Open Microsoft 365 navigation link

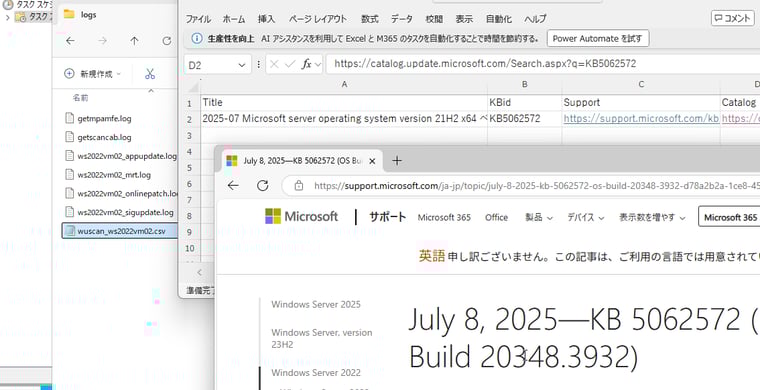[x=444, y=218]
